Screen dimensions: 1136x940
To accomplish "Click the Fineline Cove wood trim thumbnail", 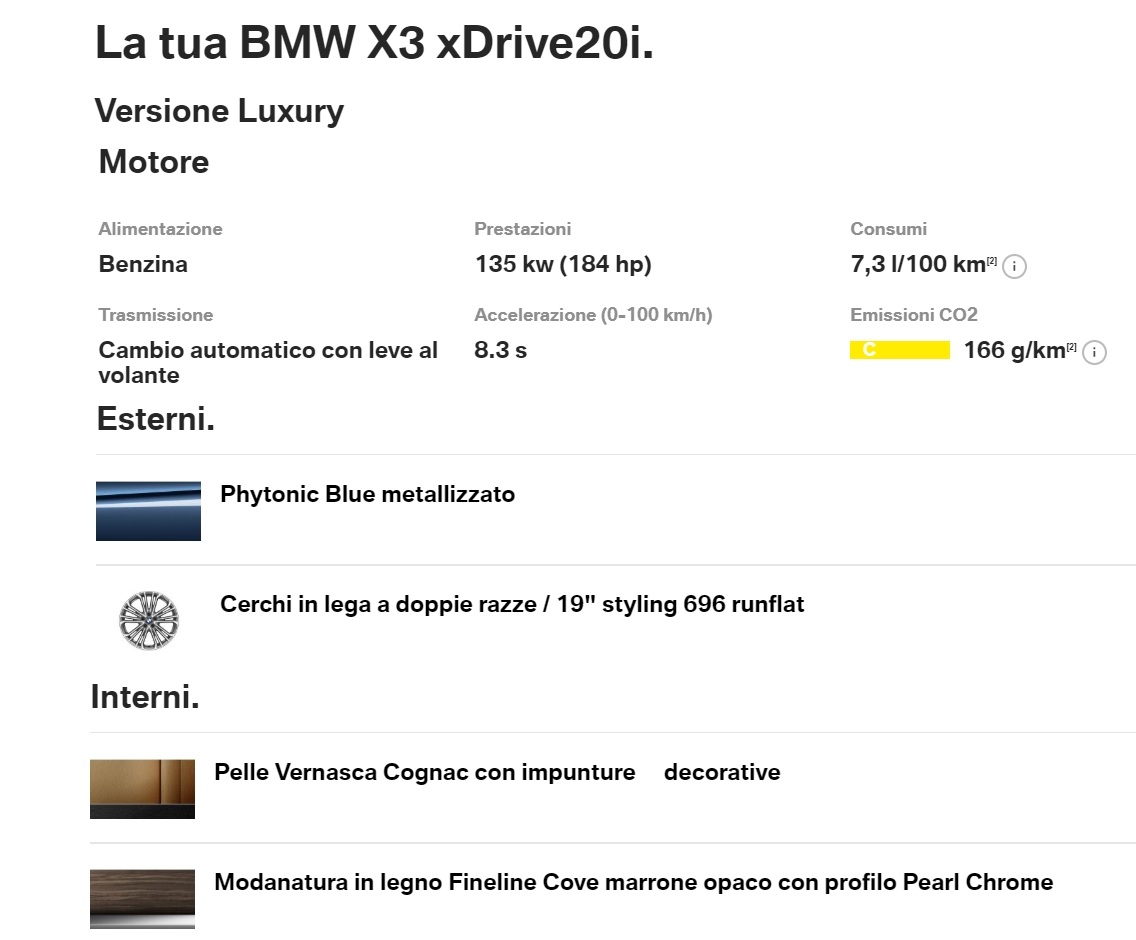I will (x=142, y=897).
